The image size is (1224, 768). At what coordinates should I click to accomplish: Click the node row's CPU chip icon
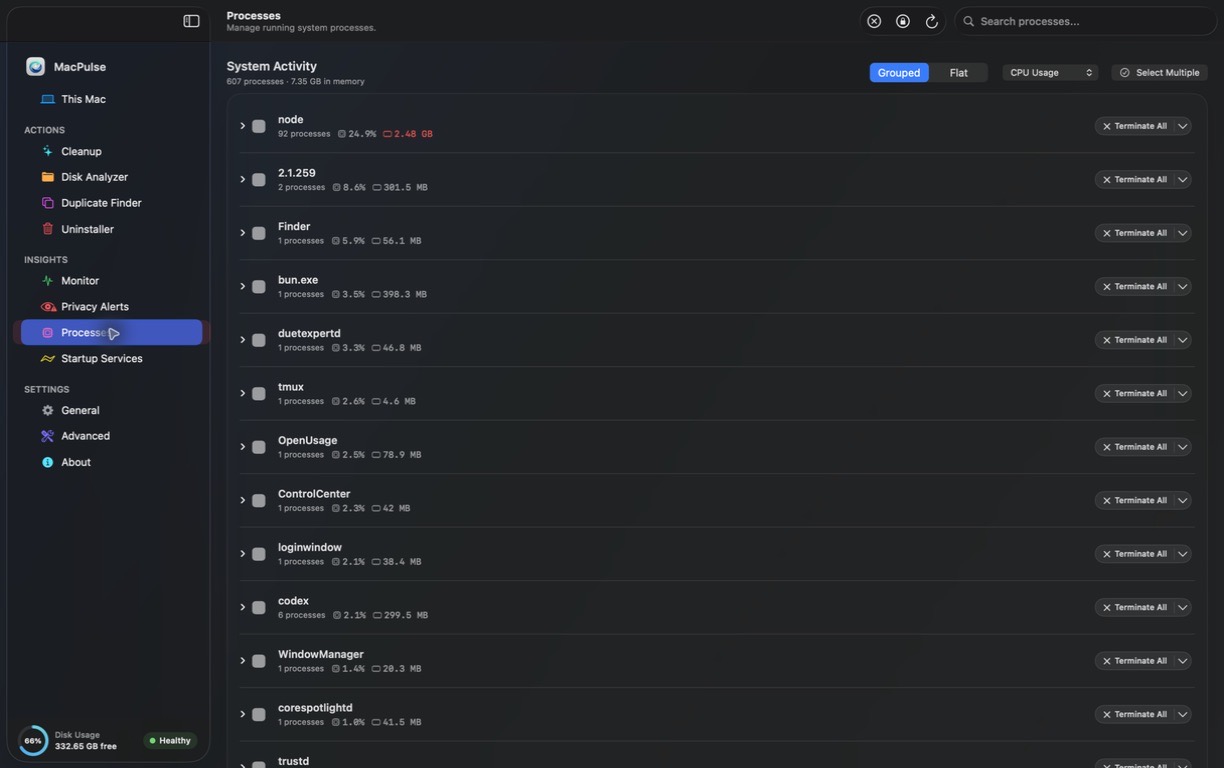point(342,134)
